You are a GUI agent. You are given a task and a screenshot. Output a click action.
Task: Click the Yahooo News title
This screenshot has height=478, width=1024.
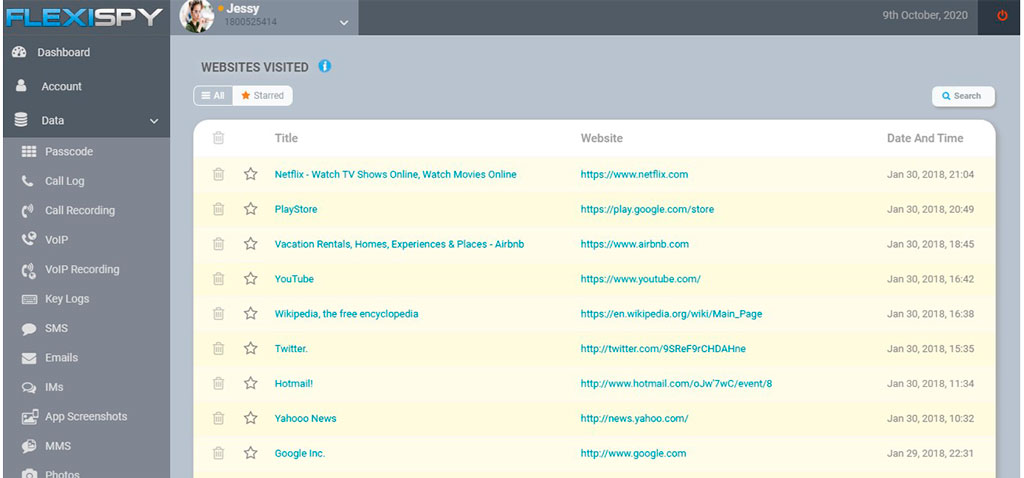(x=306, y=418)
